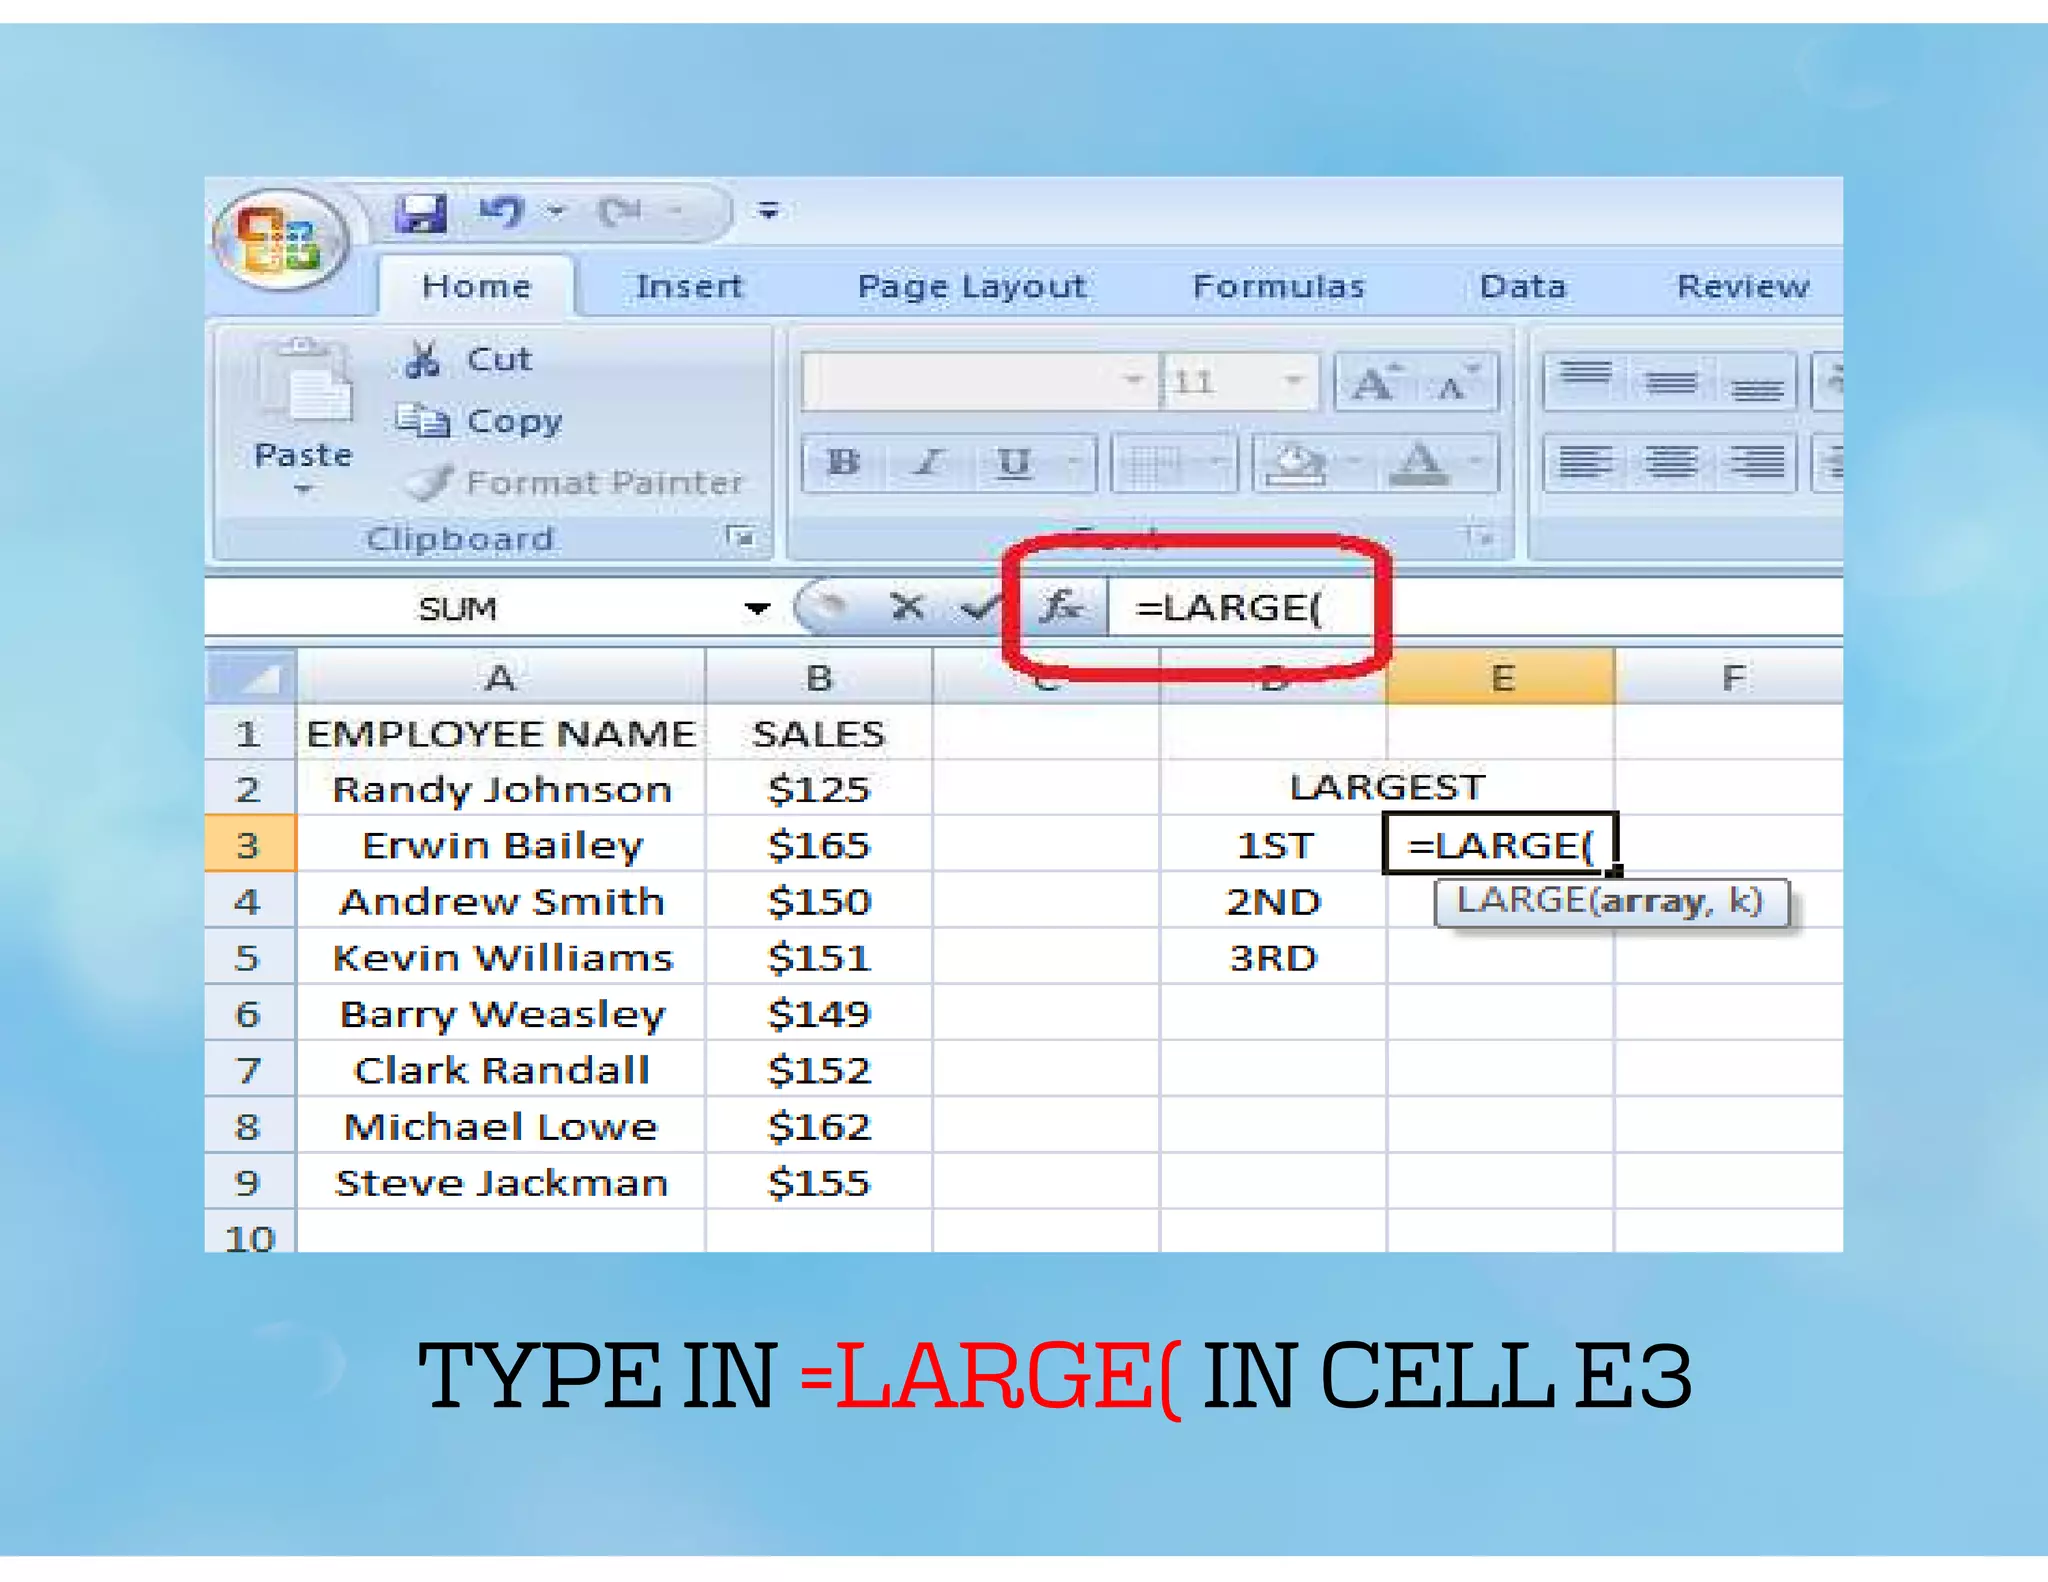
Task: Save the workbook with floppy disk icon
Action: [x=420, y=213]
